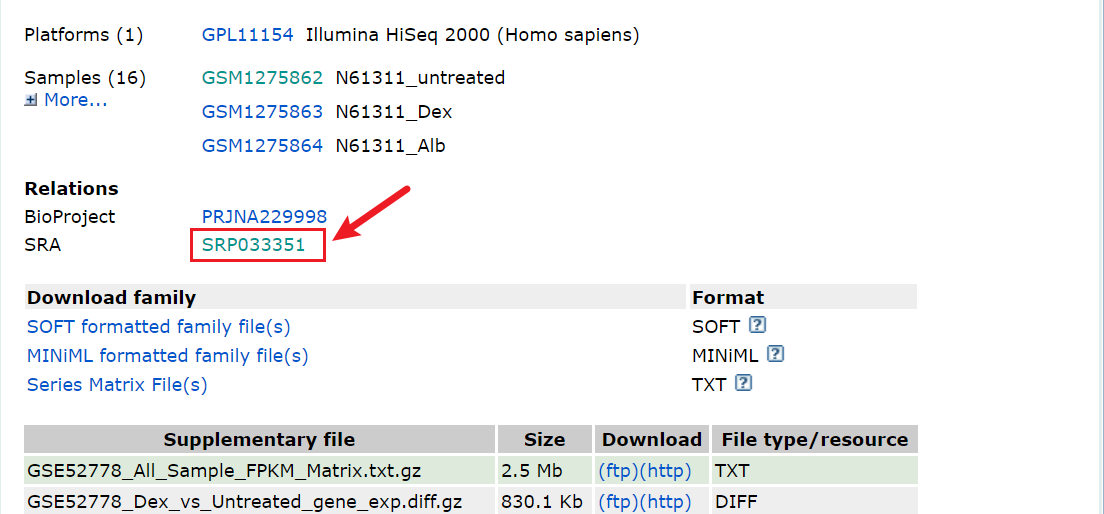Click the help icon next to TXT format

click(743, 383)
